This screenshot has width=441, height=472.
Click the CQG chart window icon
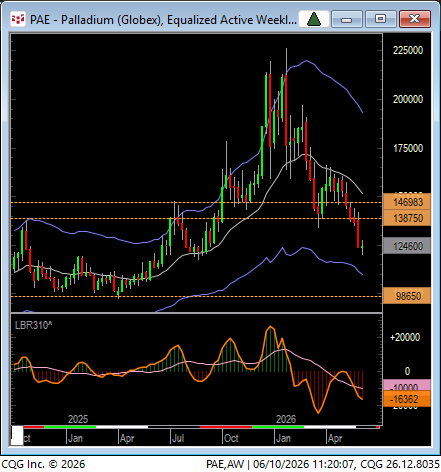(18, 19)
